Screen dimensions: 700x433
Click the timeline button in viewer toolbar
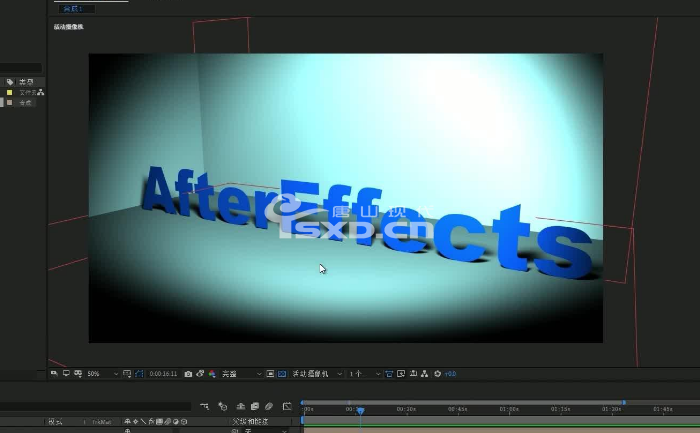point(413,374)
